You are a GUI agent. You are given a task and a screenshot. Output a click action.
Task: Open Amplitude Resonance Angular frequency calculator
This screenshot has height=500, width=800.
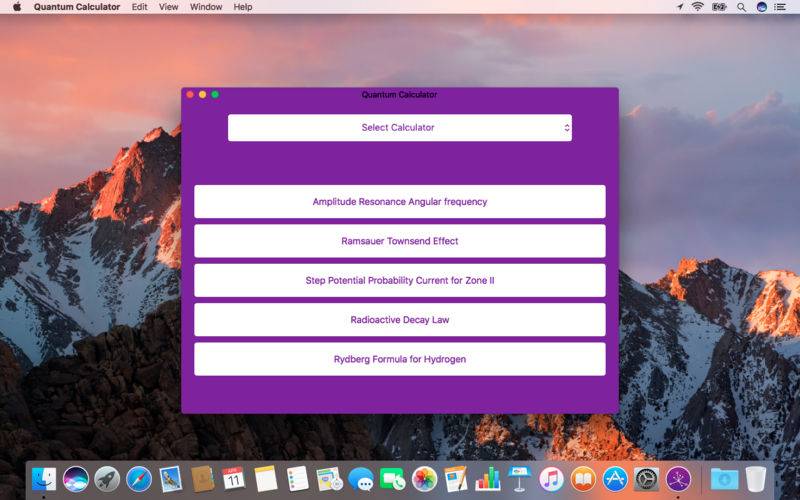pos(399,202)
